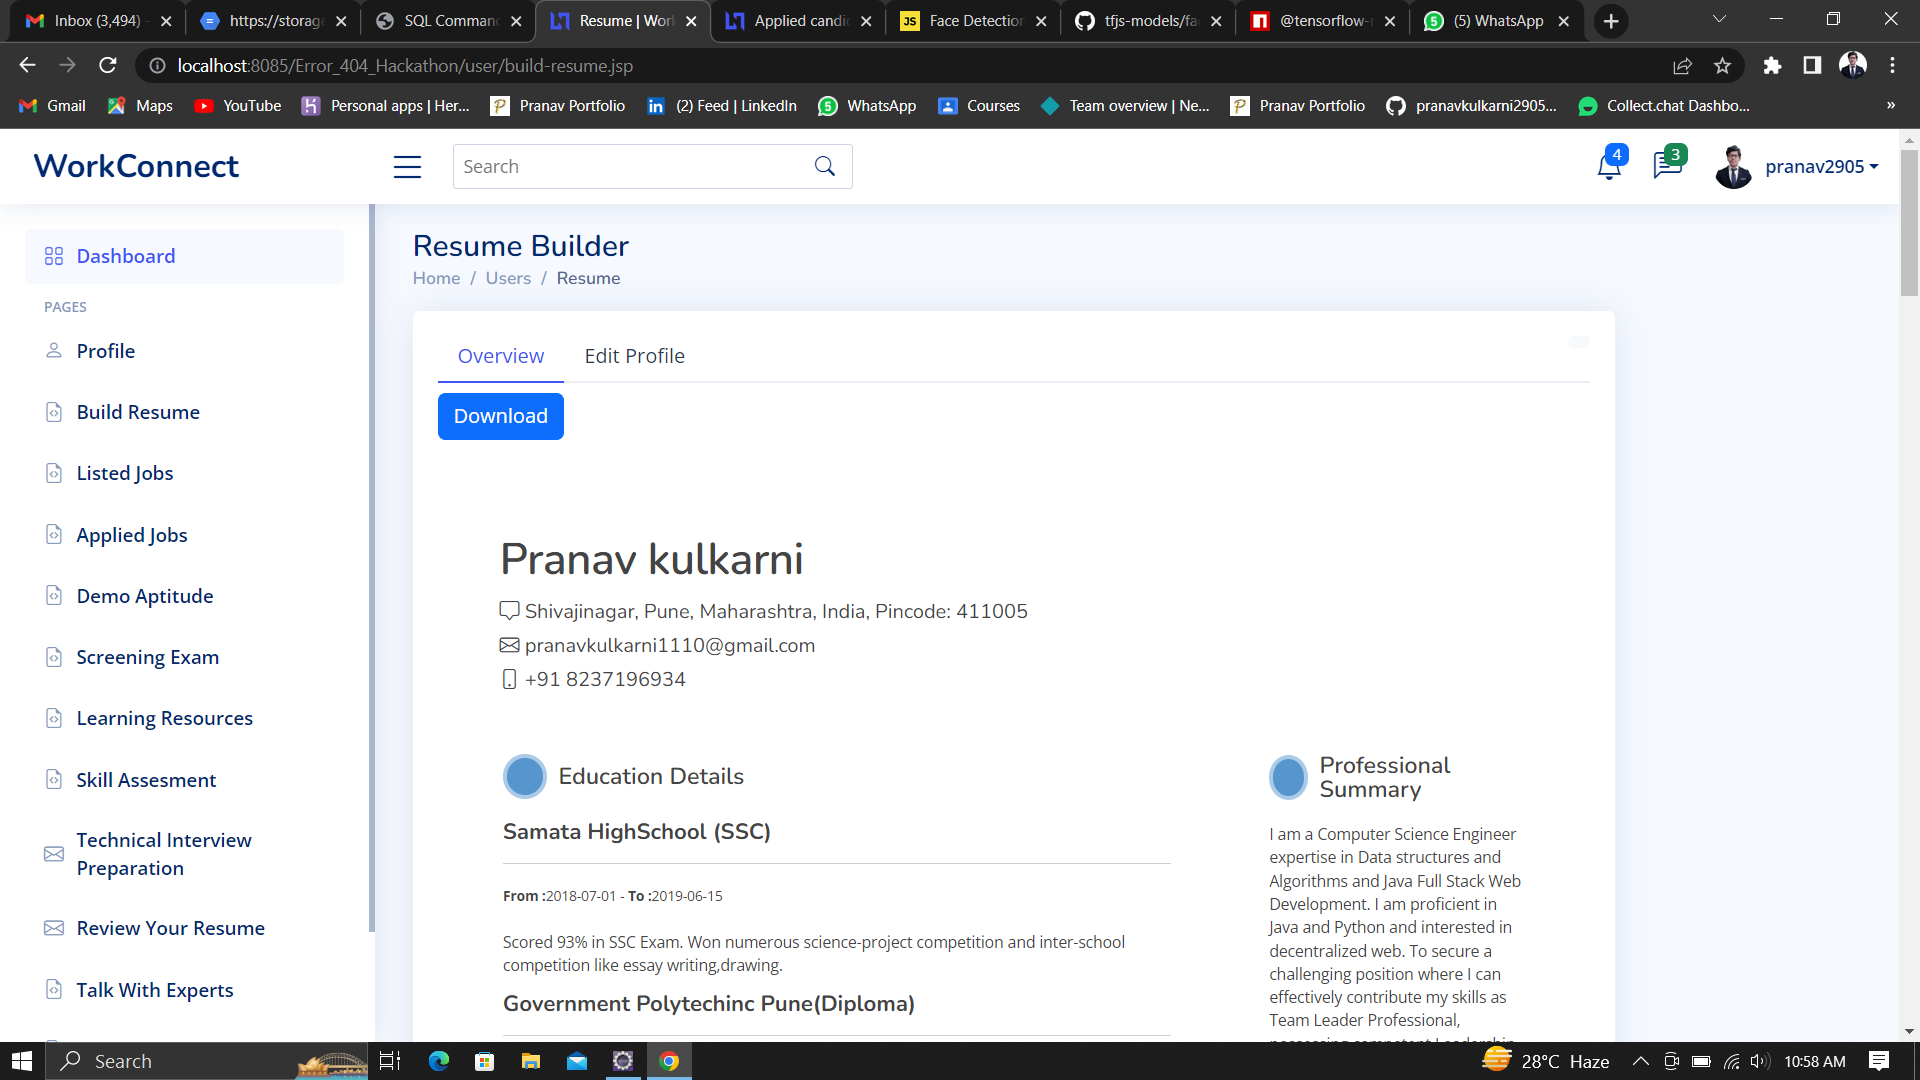This screenshot has height=1080, width=1920.
Task: Expand hidden bookmarks overflow chevron
Action: coord(1890,105)
